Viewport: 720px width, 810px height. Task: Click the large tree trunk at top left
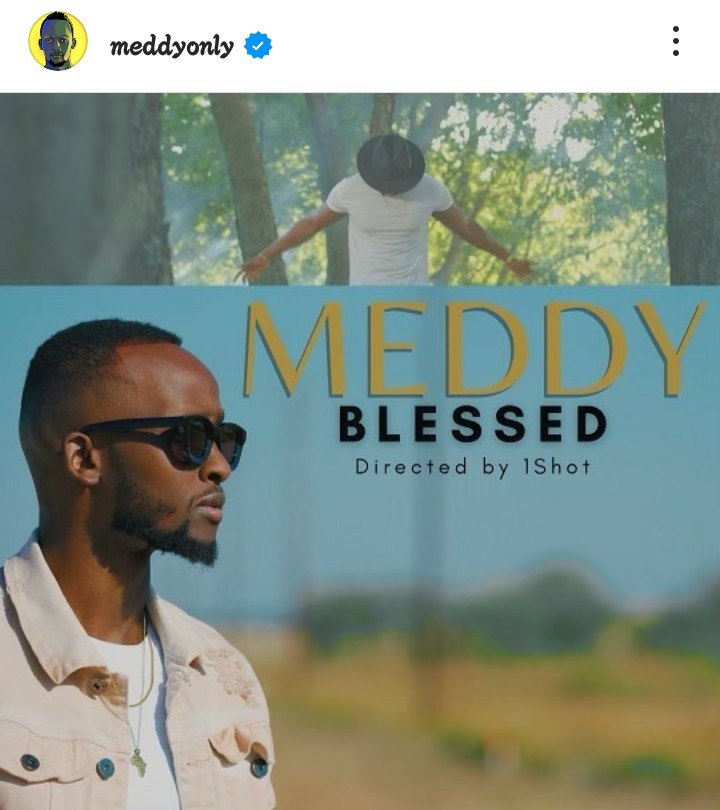[x=85, y=189]
